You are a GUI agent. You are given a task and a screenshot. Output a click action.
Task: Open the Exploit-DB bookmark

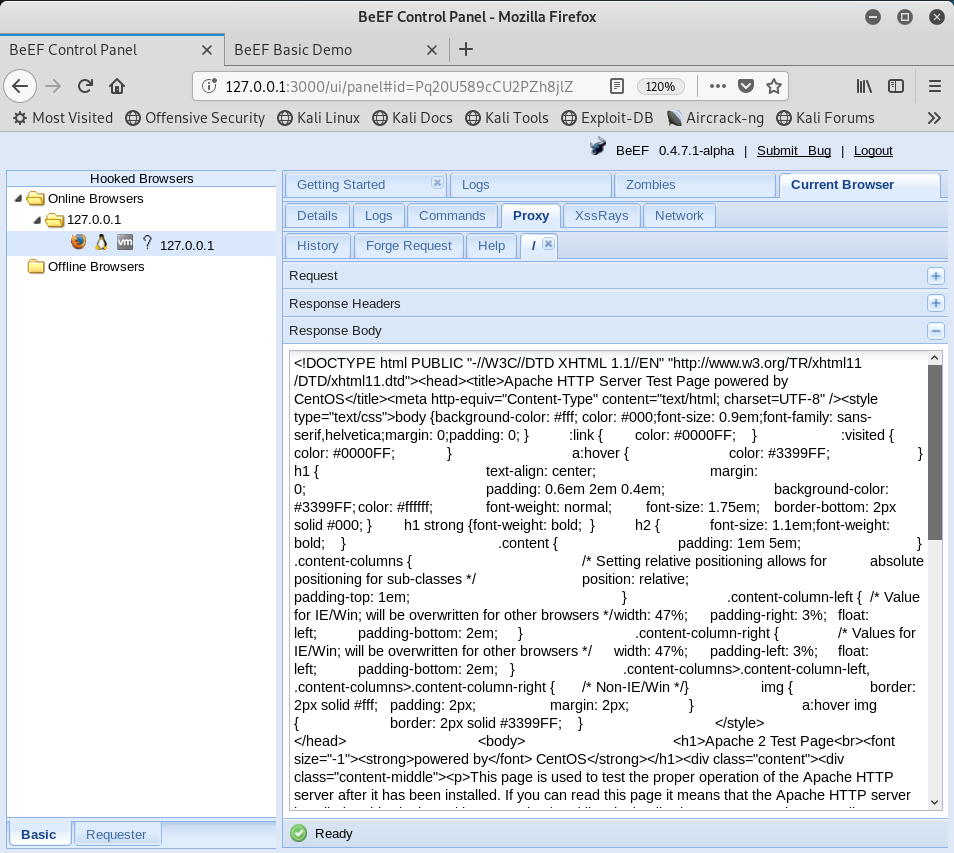click(607, 118)
